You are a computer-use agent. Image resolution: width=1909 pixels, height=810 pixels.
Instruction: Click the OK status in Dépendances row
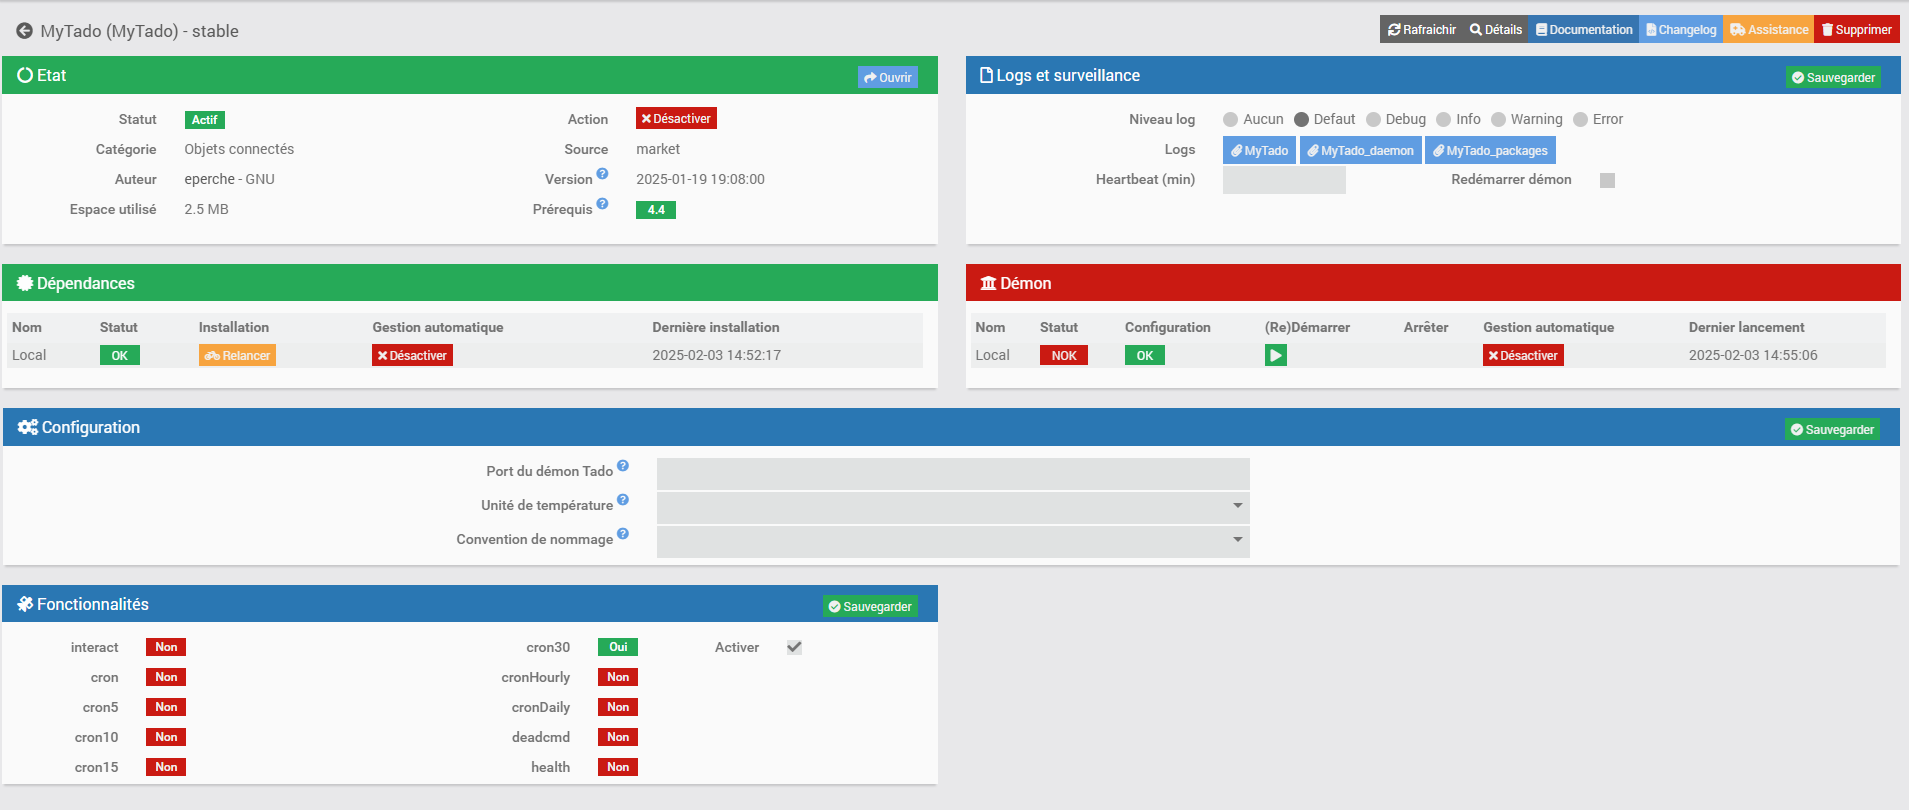120,355
